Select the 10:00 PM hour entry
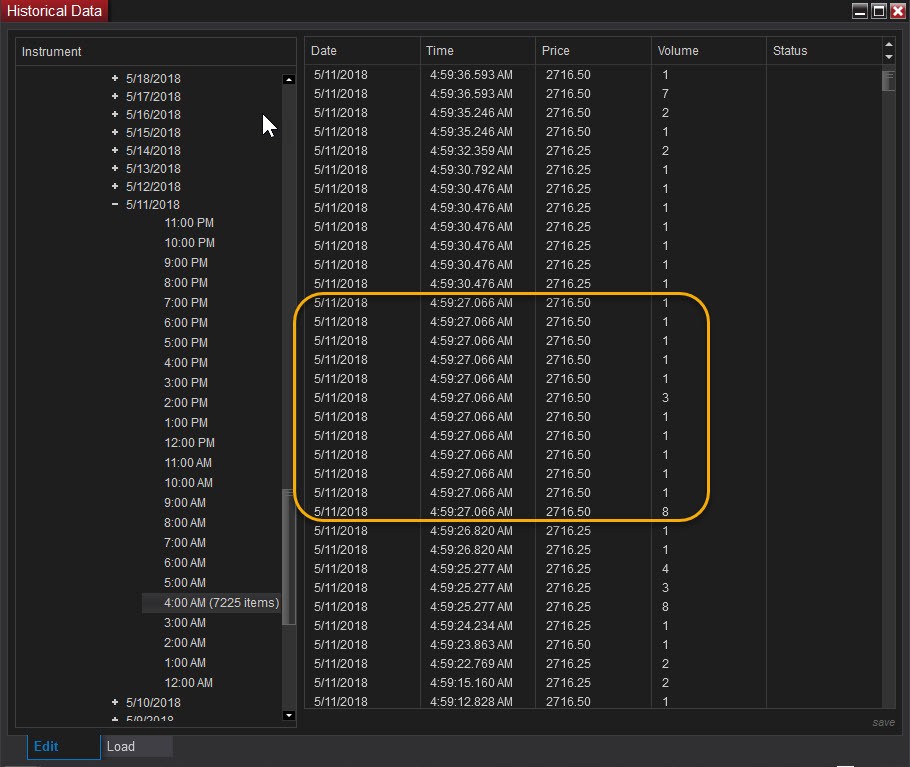910x767 pixels. click(x=189, y=243)
